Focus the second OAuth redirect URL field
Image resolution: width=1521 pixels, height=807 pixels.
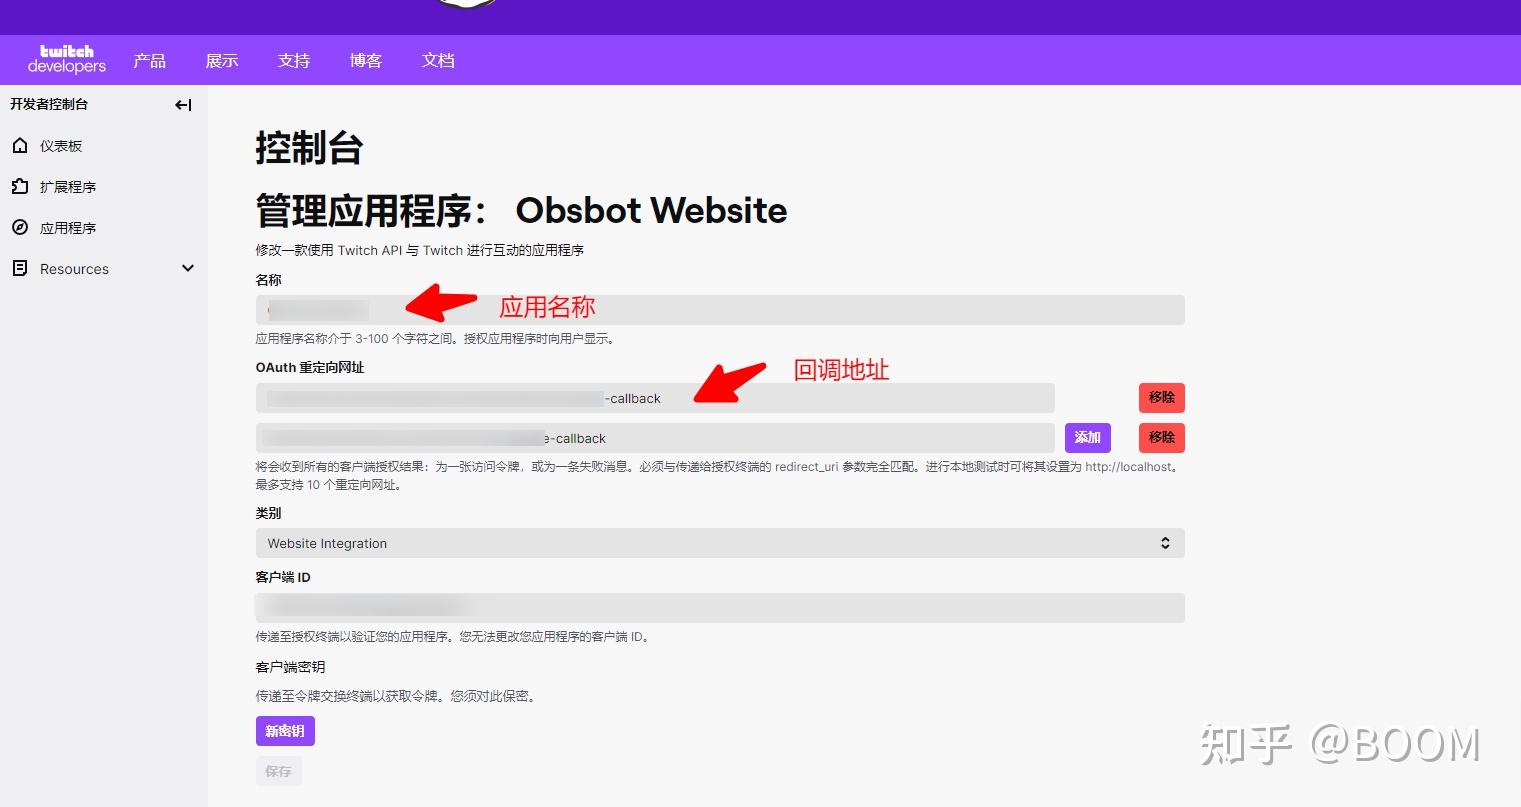coord(655,438)
